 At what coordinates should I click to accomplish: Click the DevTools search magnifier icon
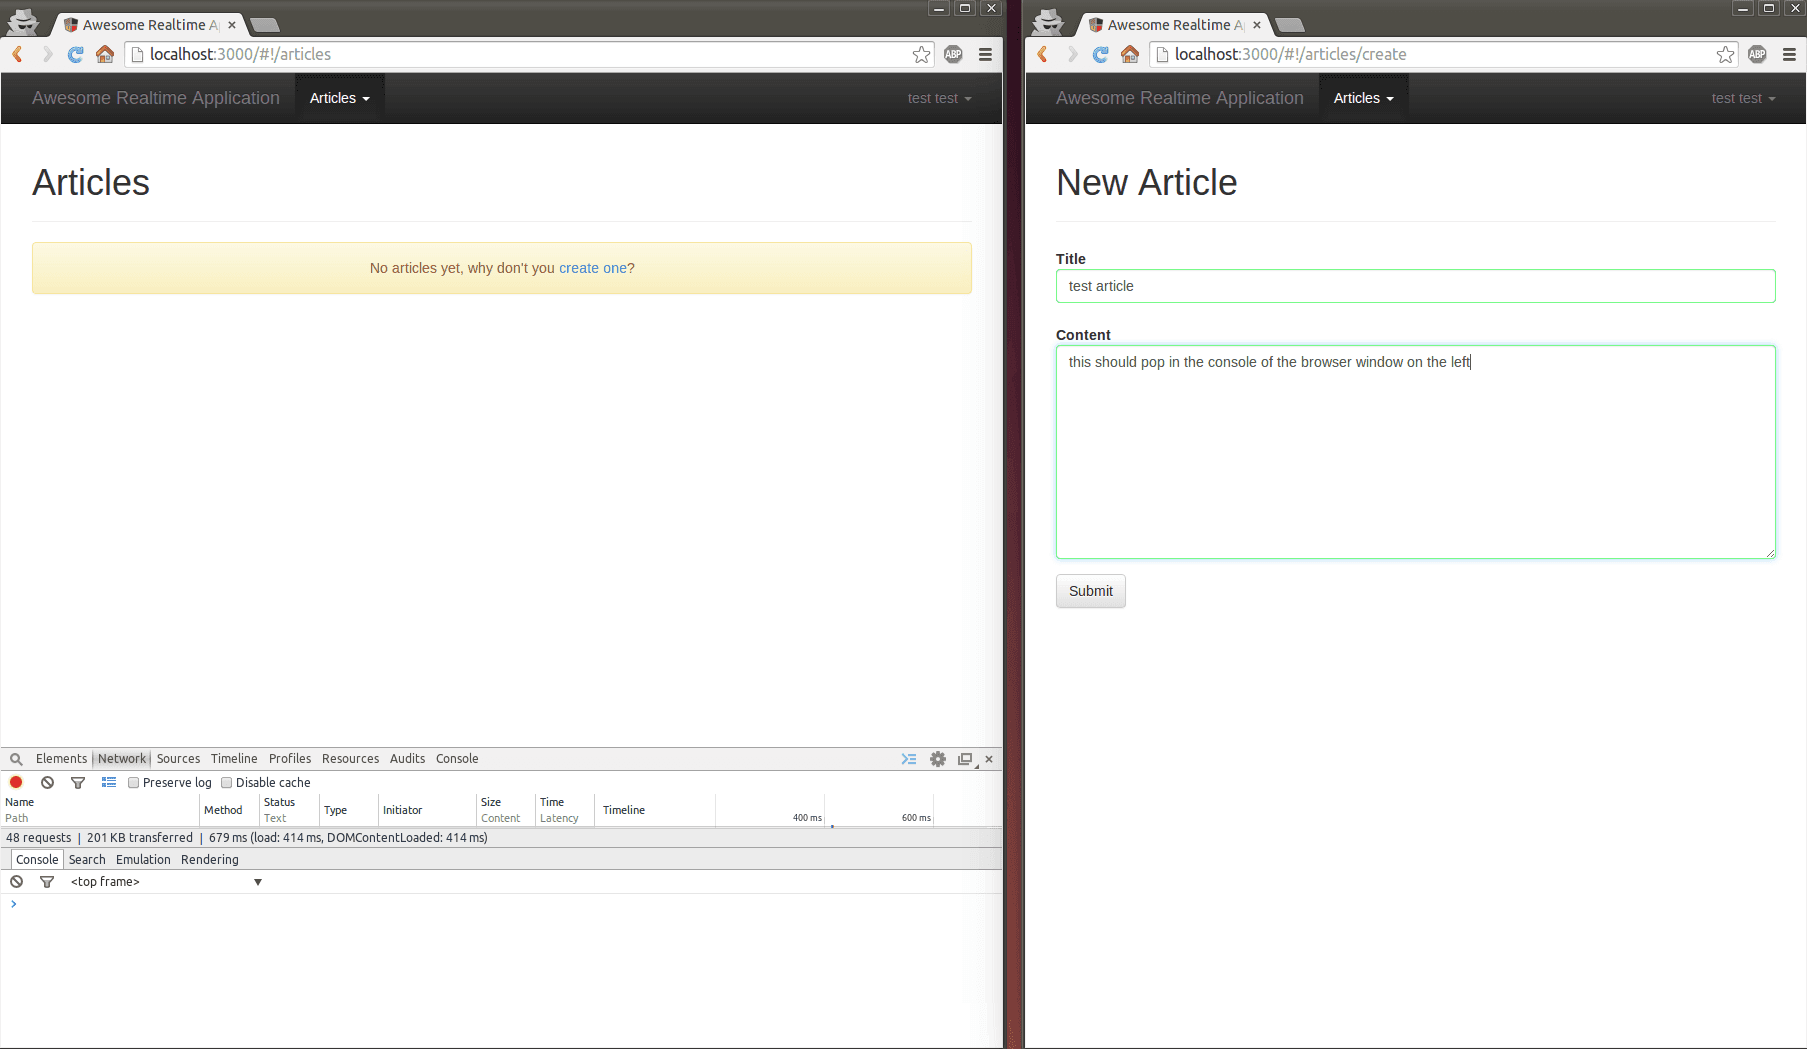pos(16,759)
